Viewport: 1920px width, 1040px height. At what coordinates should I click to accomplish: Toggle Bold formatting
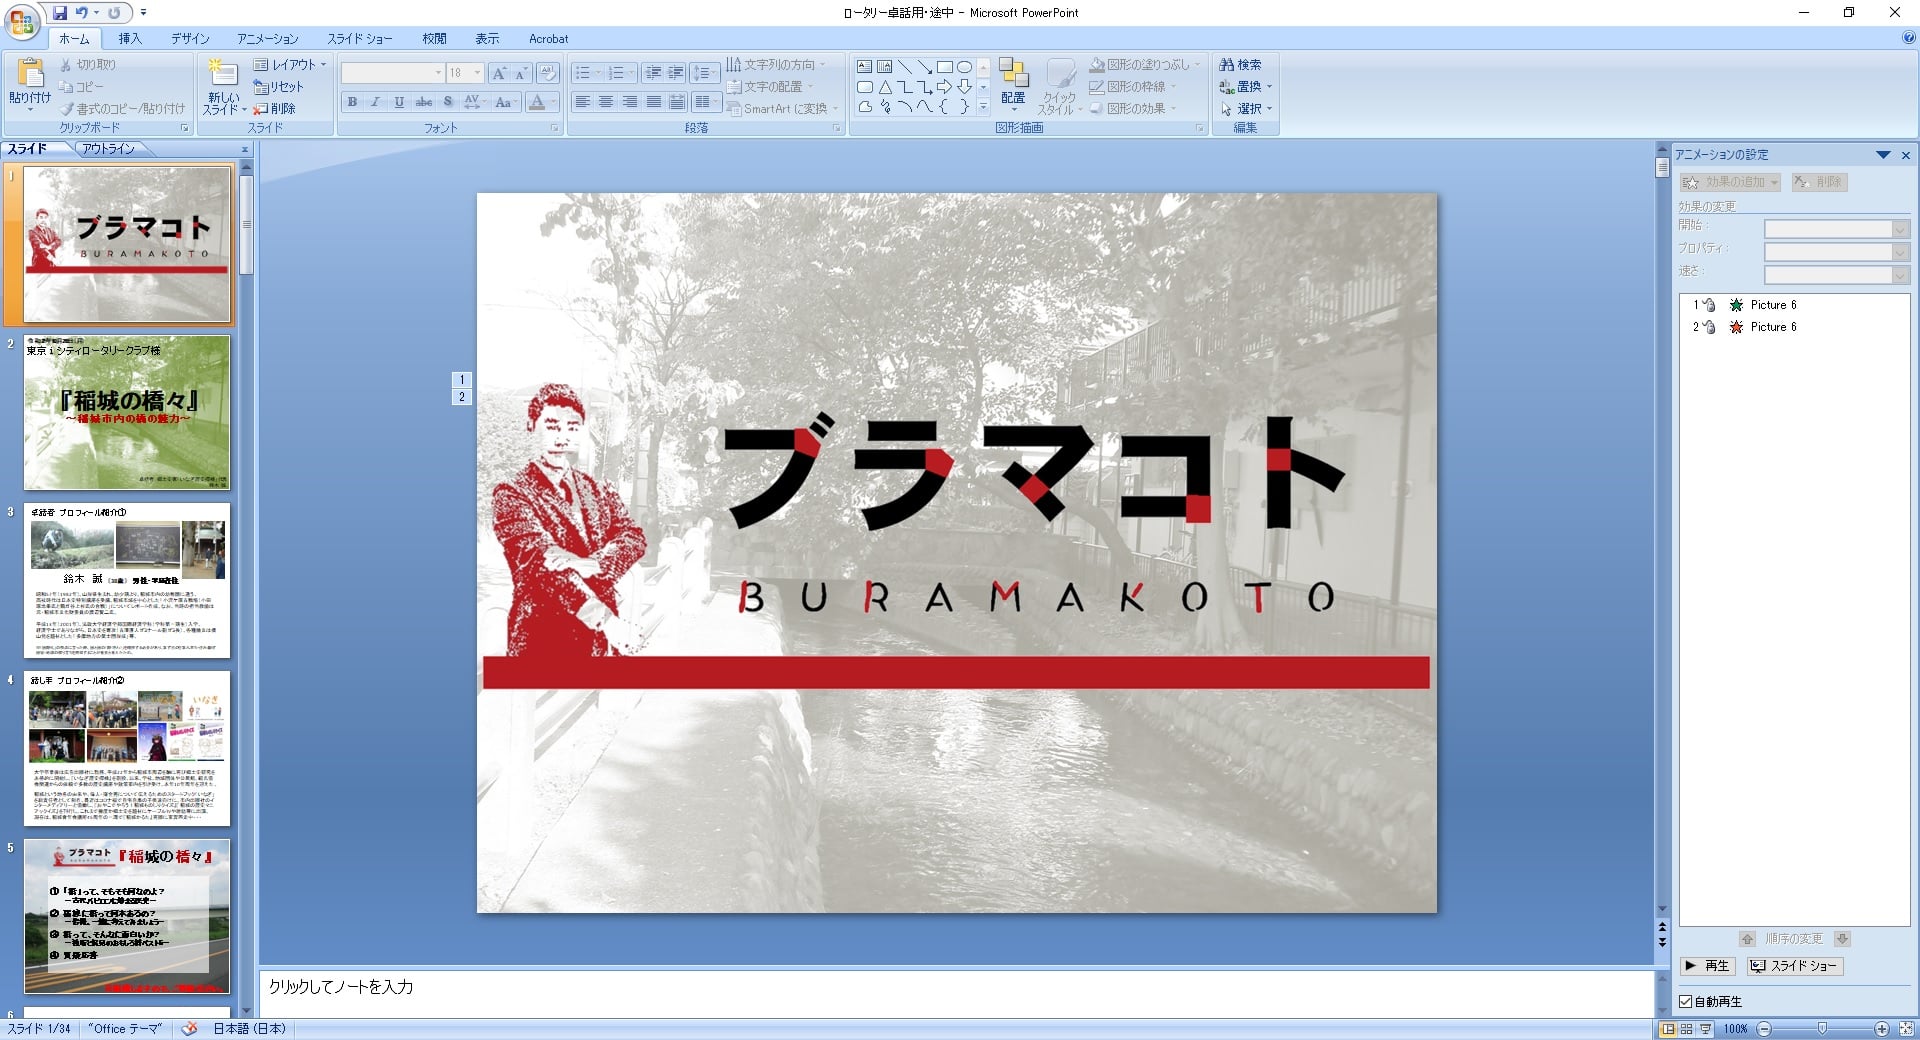(x=352, y=102)
